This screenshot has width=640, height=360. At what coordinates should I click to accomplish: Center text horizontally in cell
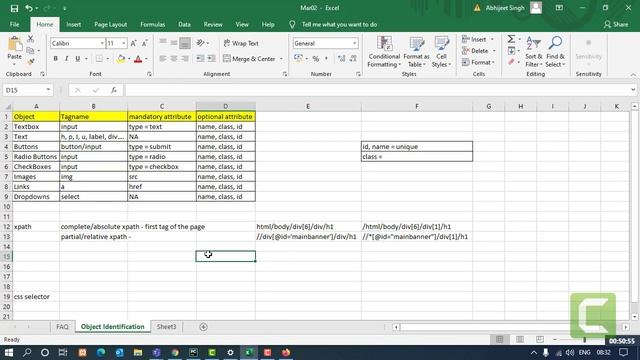(x=174, y=59)
